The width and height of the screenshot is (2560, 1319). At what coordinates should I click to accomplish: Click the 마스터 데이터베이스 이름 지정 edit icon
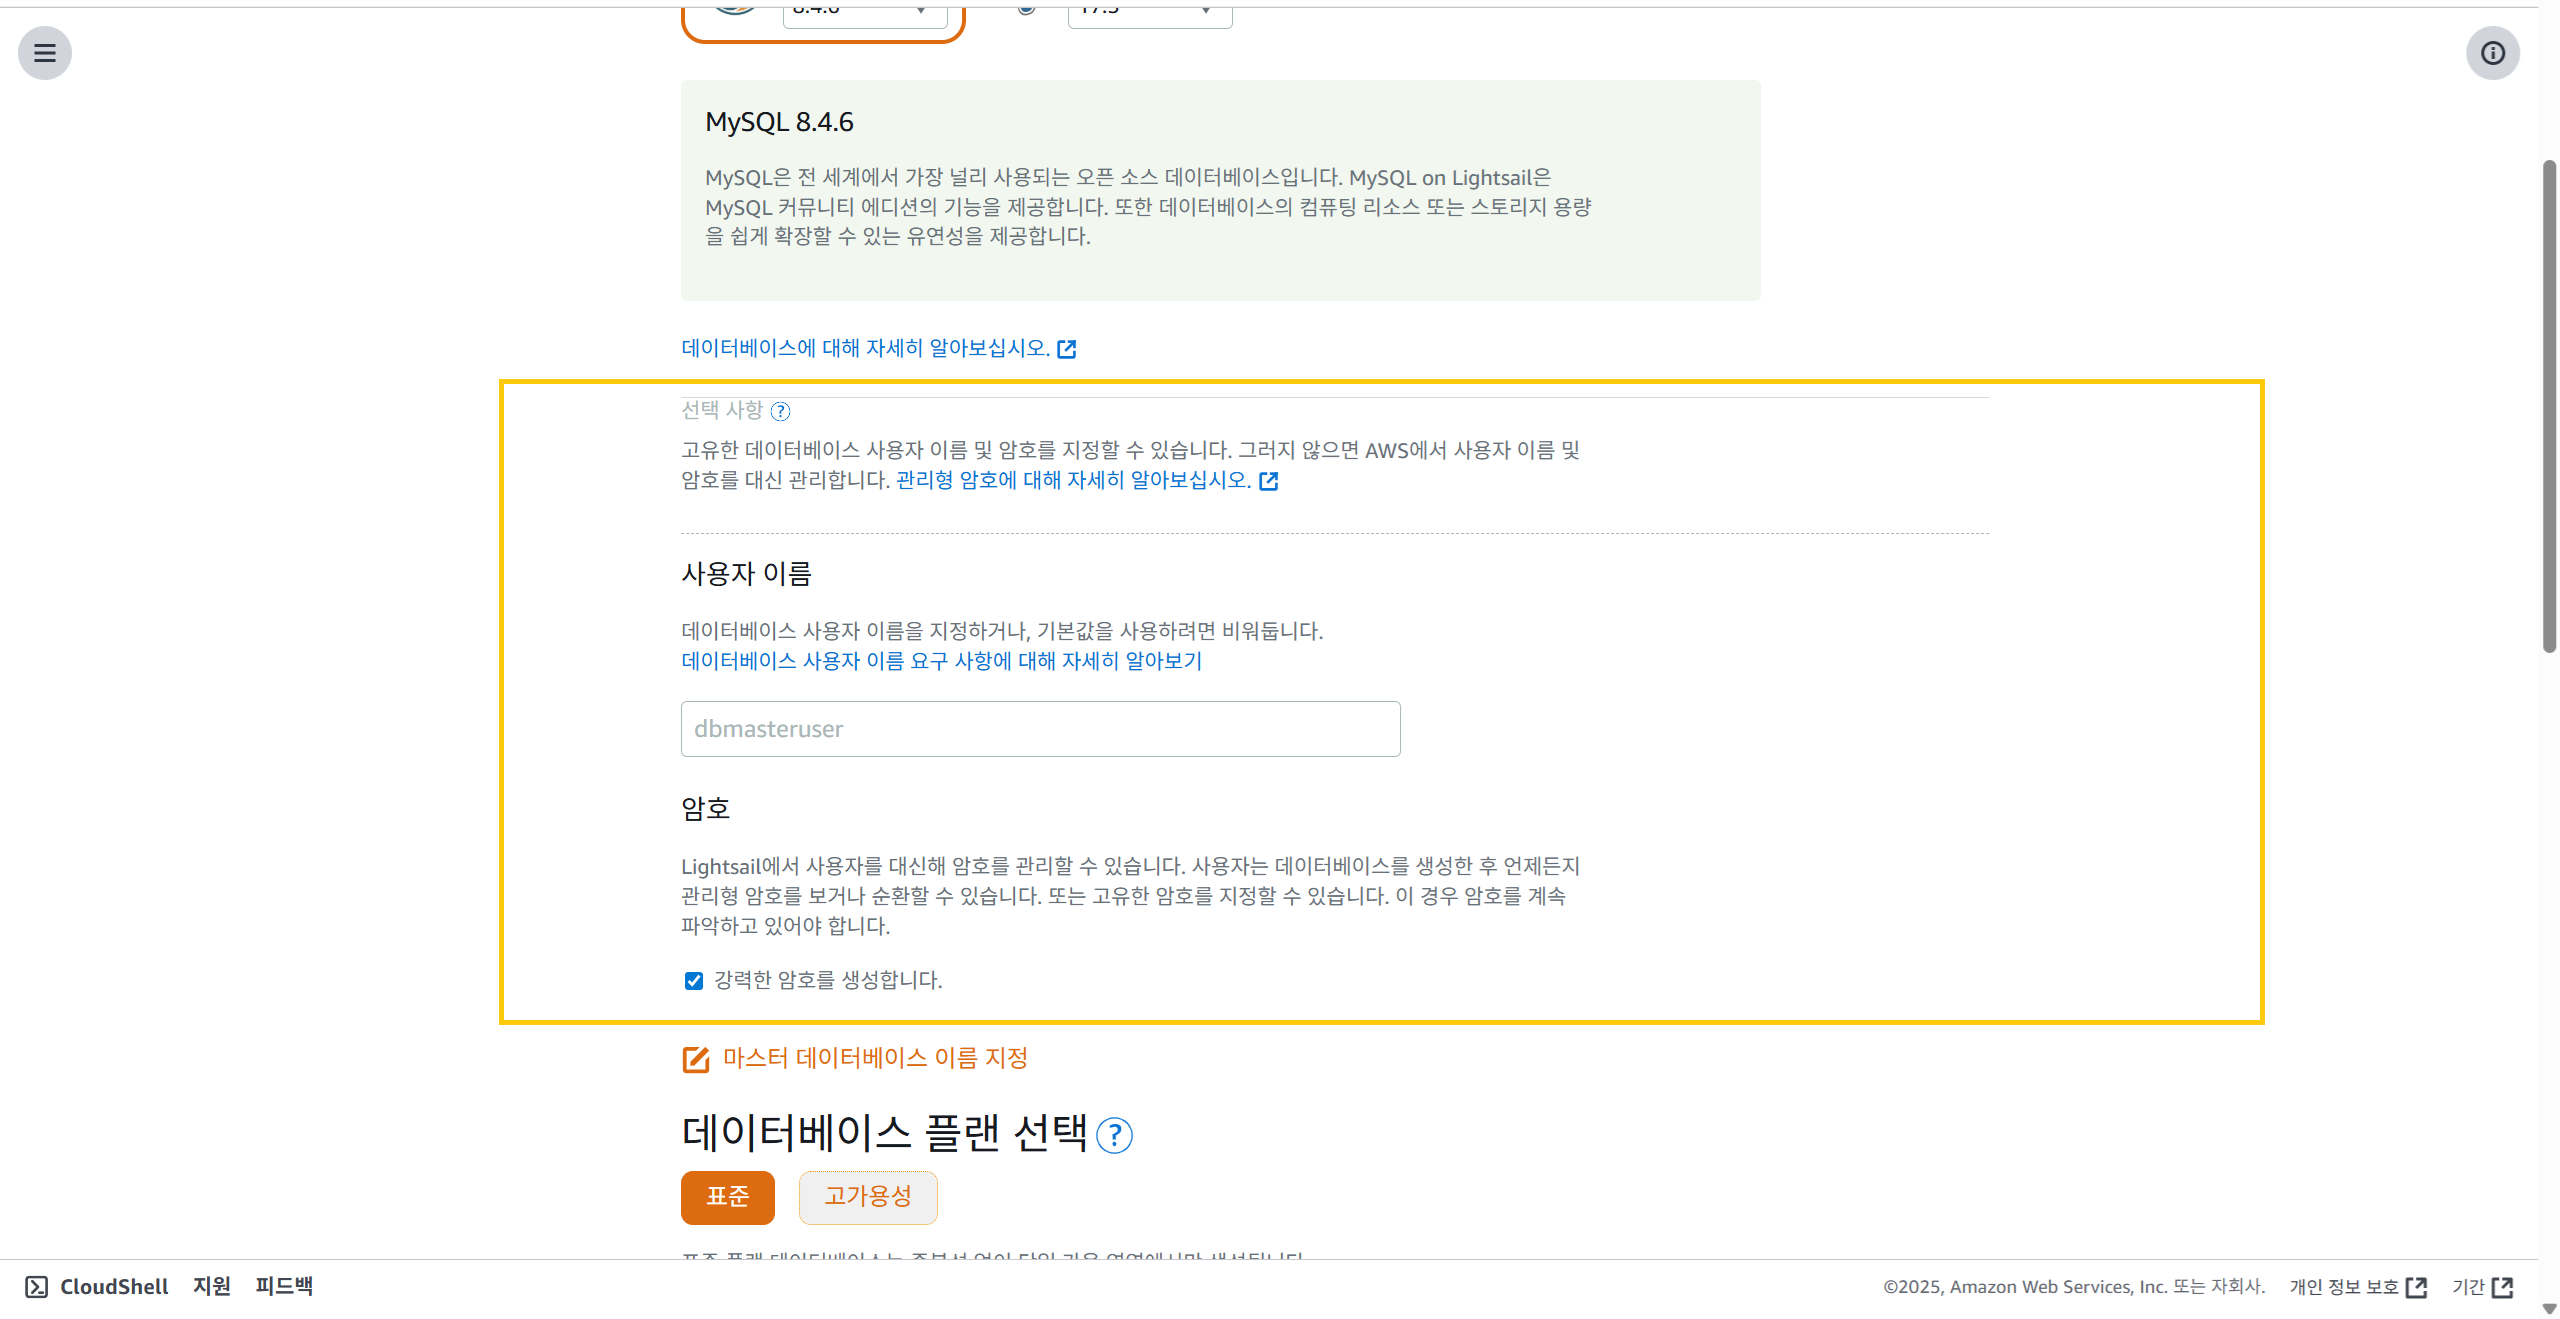coord(696,1059)
